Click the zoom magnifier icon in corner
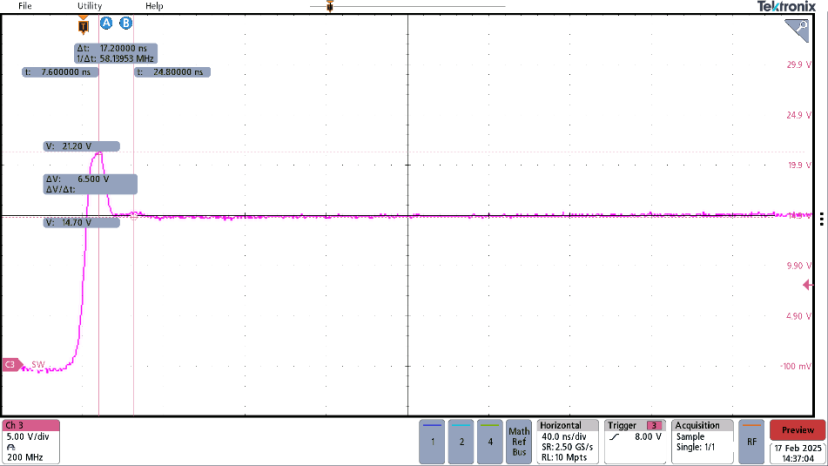Viewport: 828px width, 466px height. coord(797,30)
